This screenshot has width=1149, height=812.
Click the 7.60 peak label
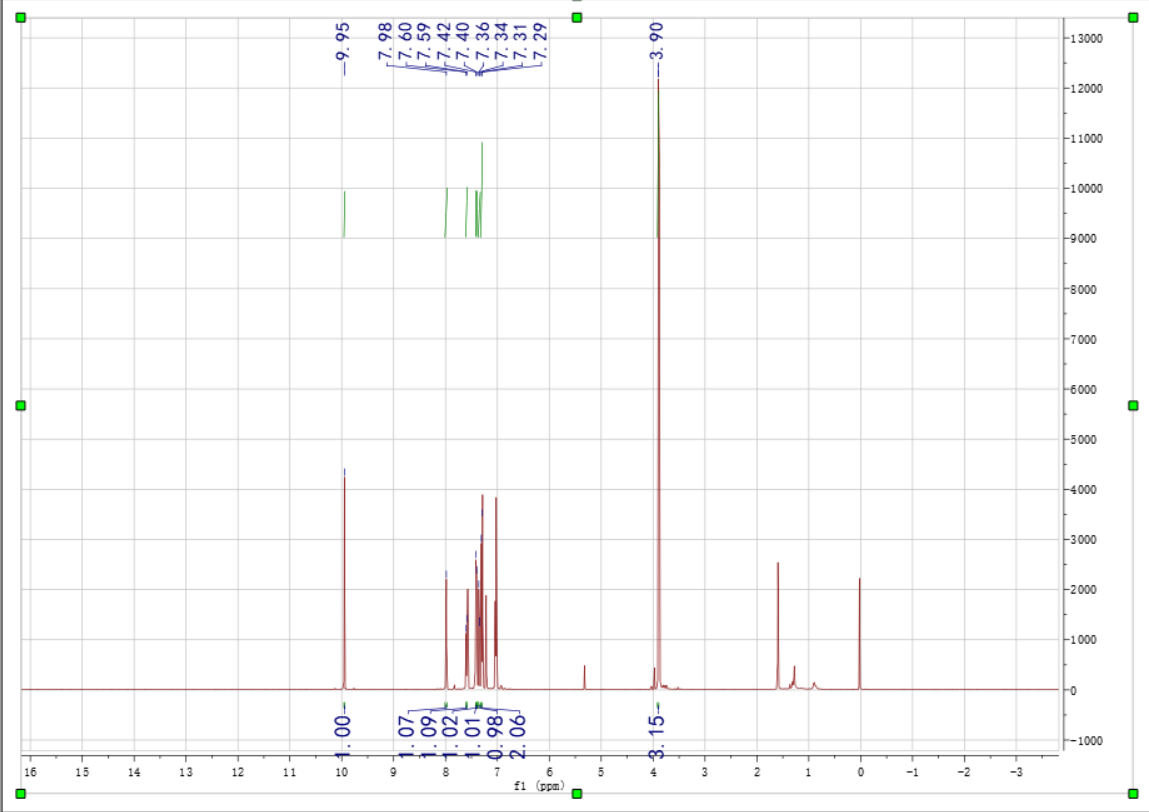(x=405, y=41)
